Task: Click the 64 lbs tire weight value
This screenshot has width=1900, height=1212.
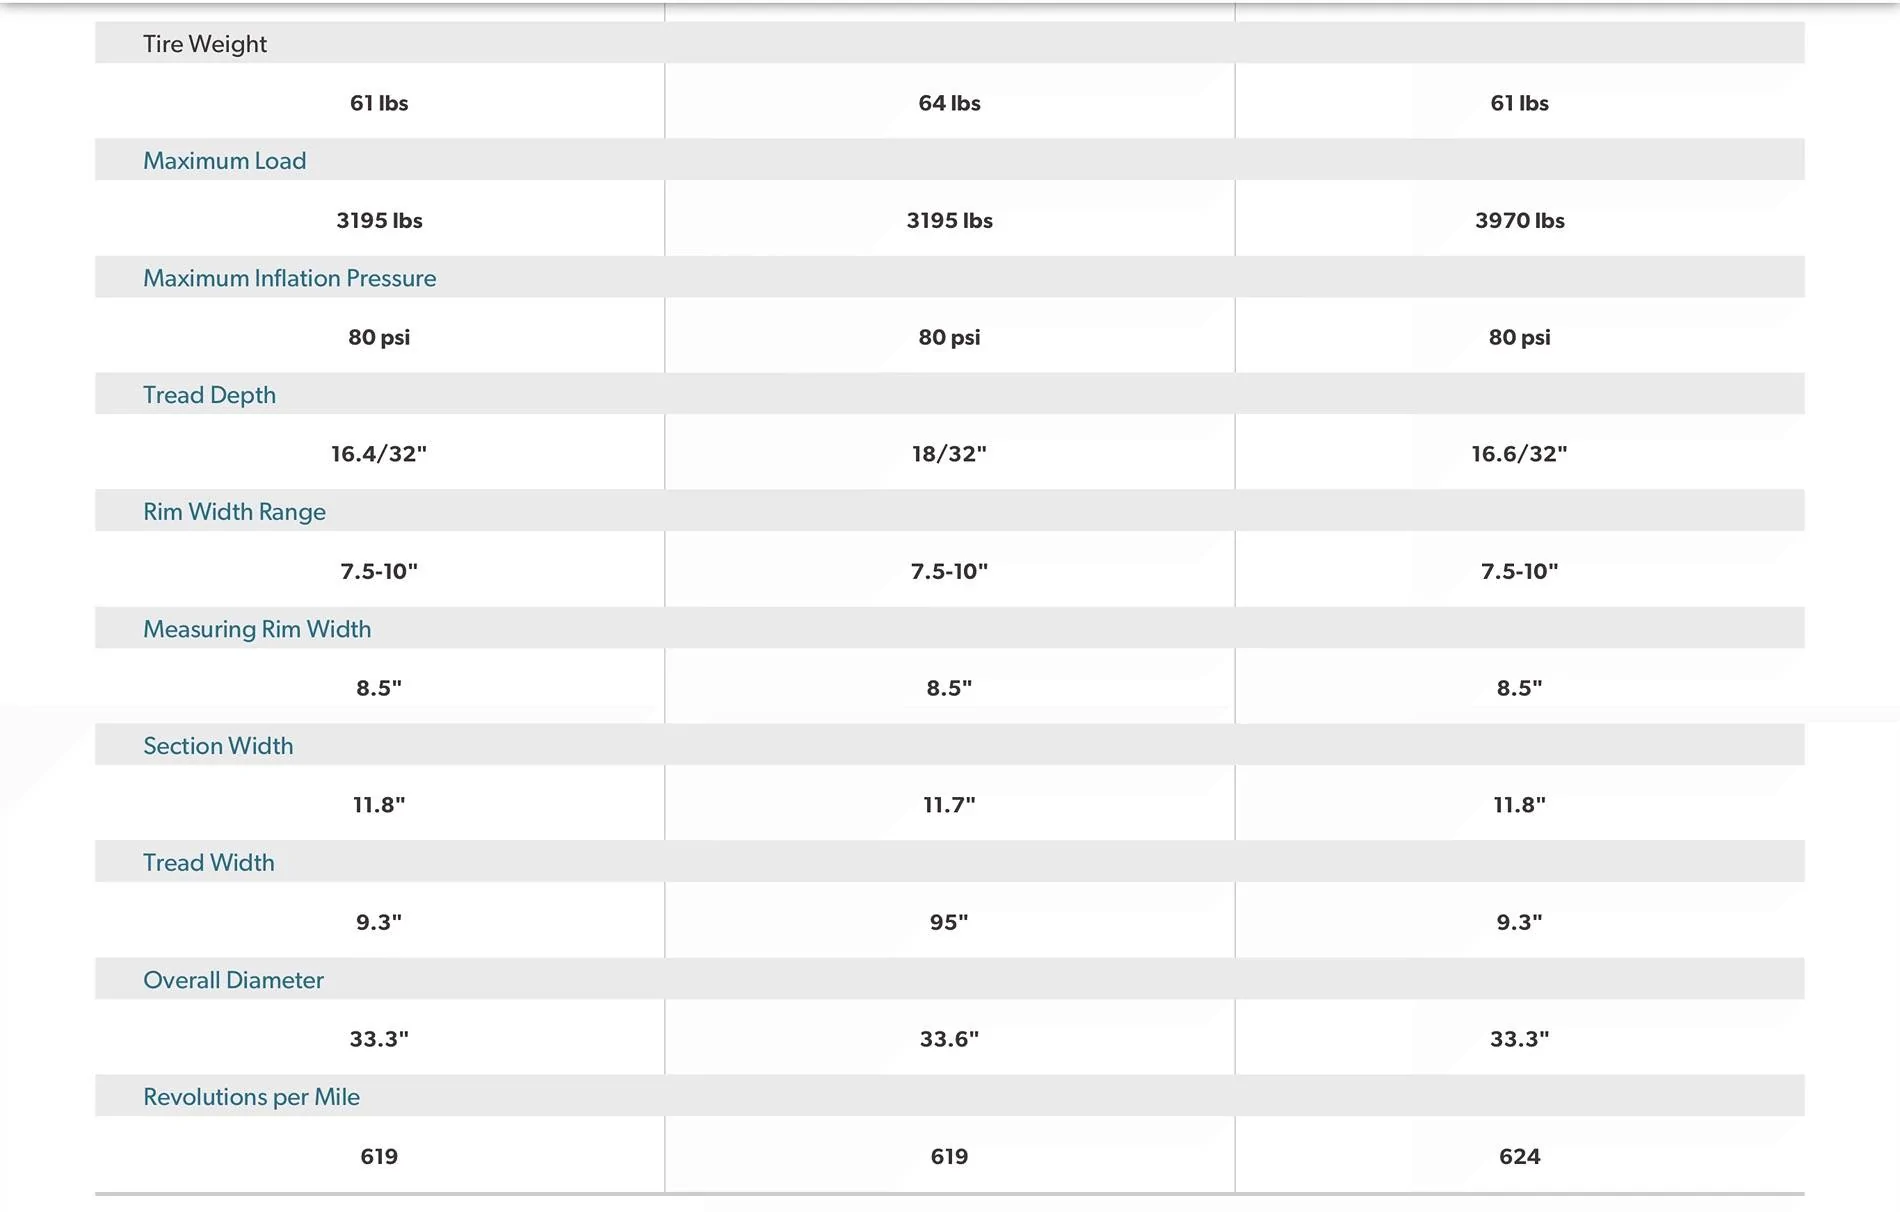Action: pyautogui.click(x=949, y=103)
